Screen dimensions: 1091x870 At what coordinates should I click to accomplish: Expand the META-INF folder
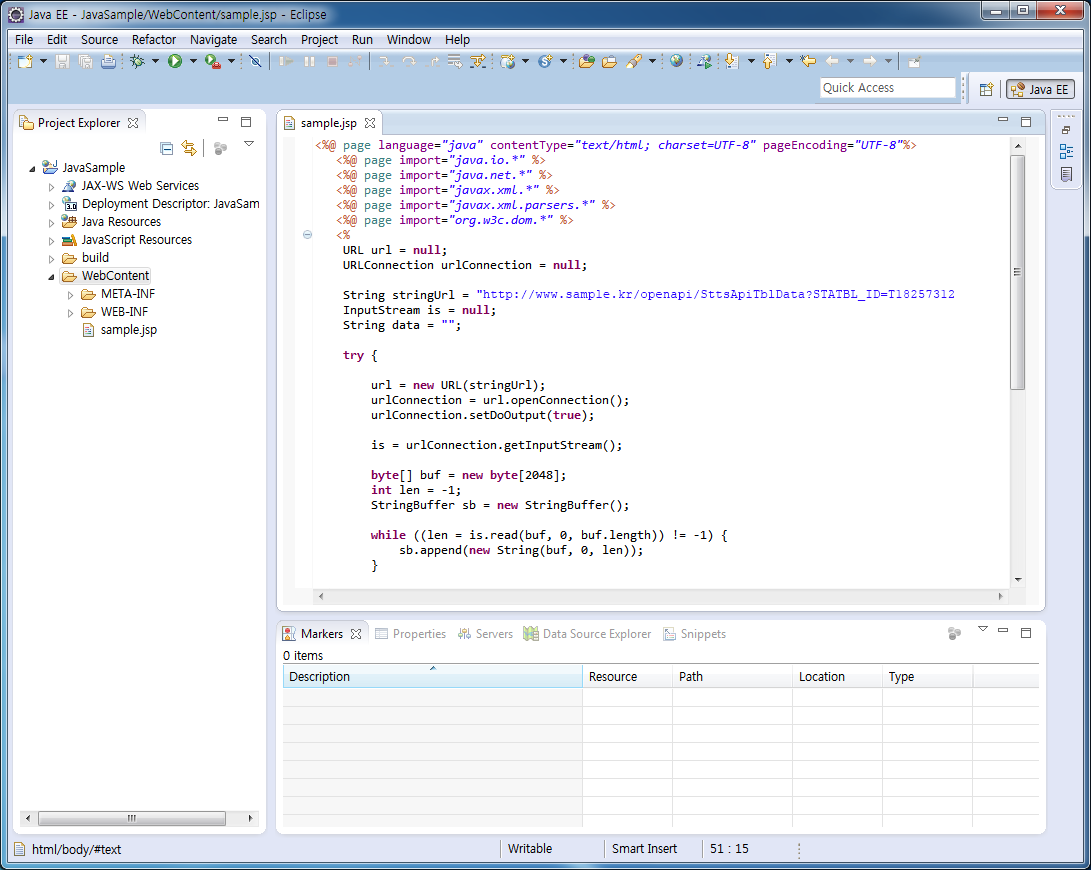pyautogui.click(x=71, y=294)
